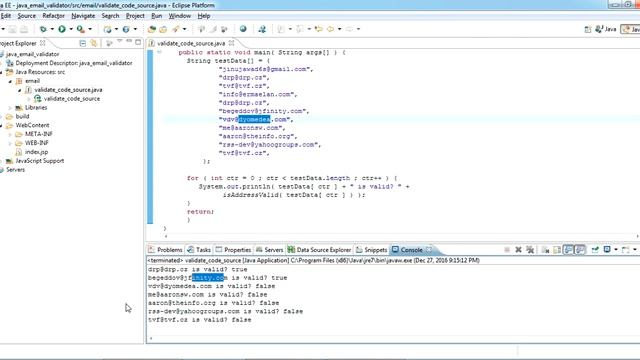Open the Window menu
The height and width of the screenshot is (360, 640).
coord(180,16)
